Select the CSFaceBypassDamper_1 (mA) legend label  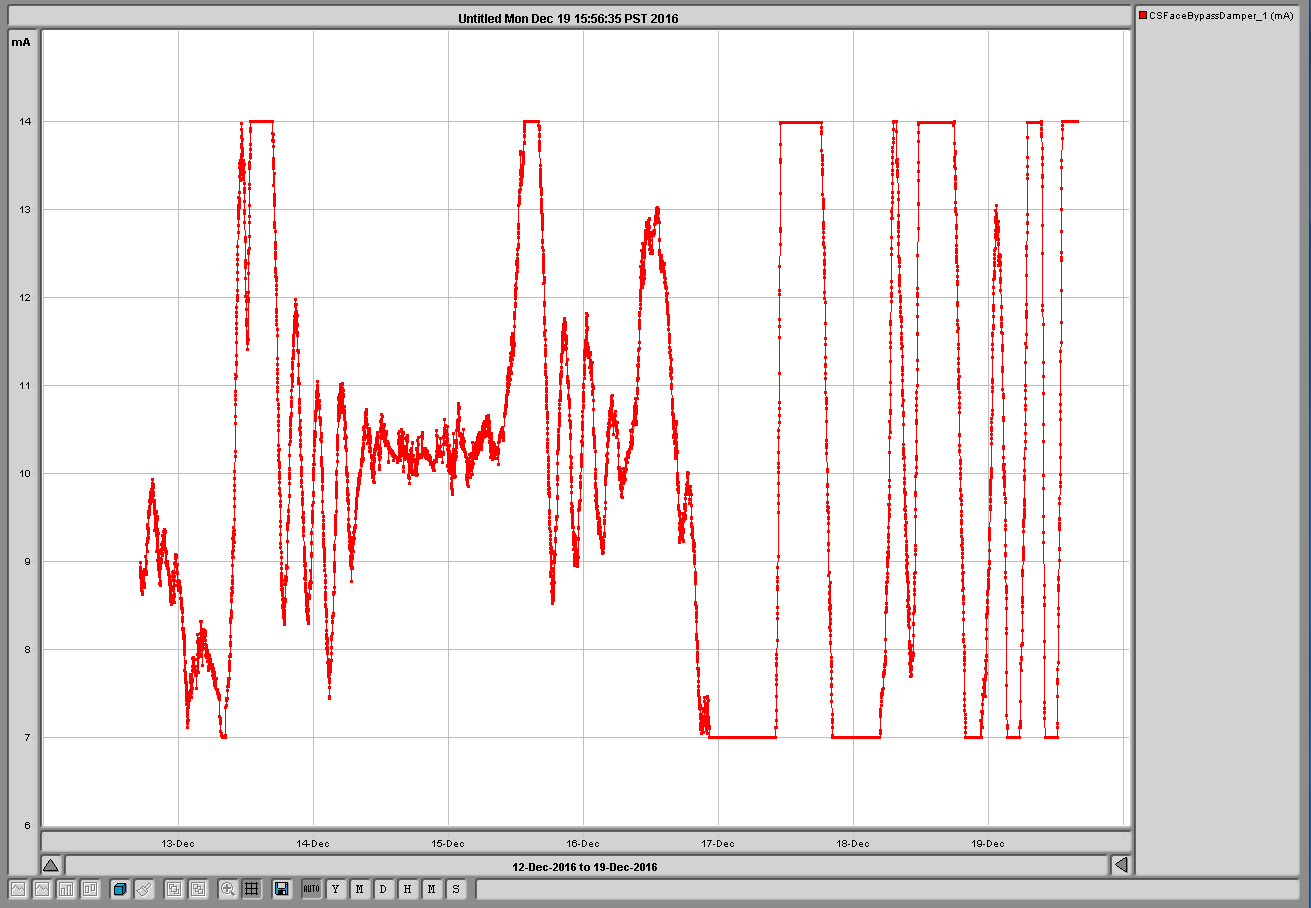click(1222, 16)
